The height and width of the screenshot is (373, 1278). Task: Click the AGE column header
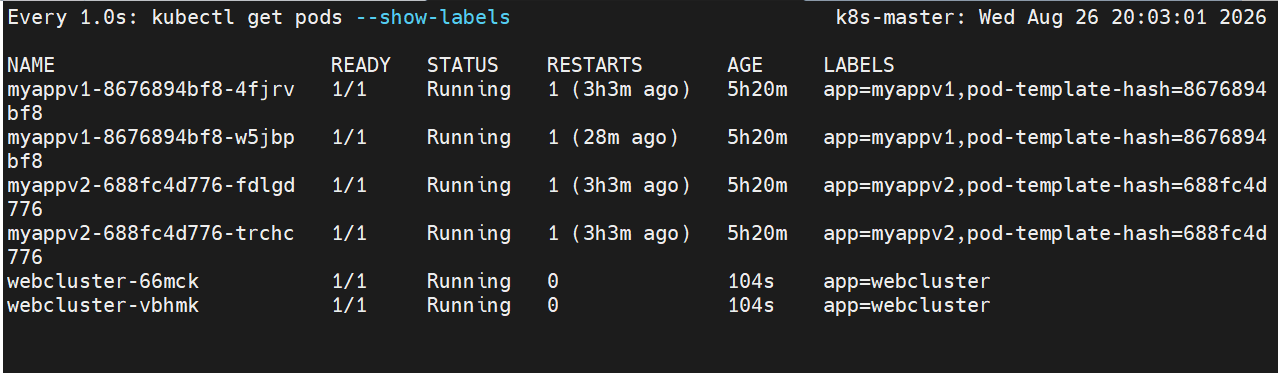tap(745, 66)
